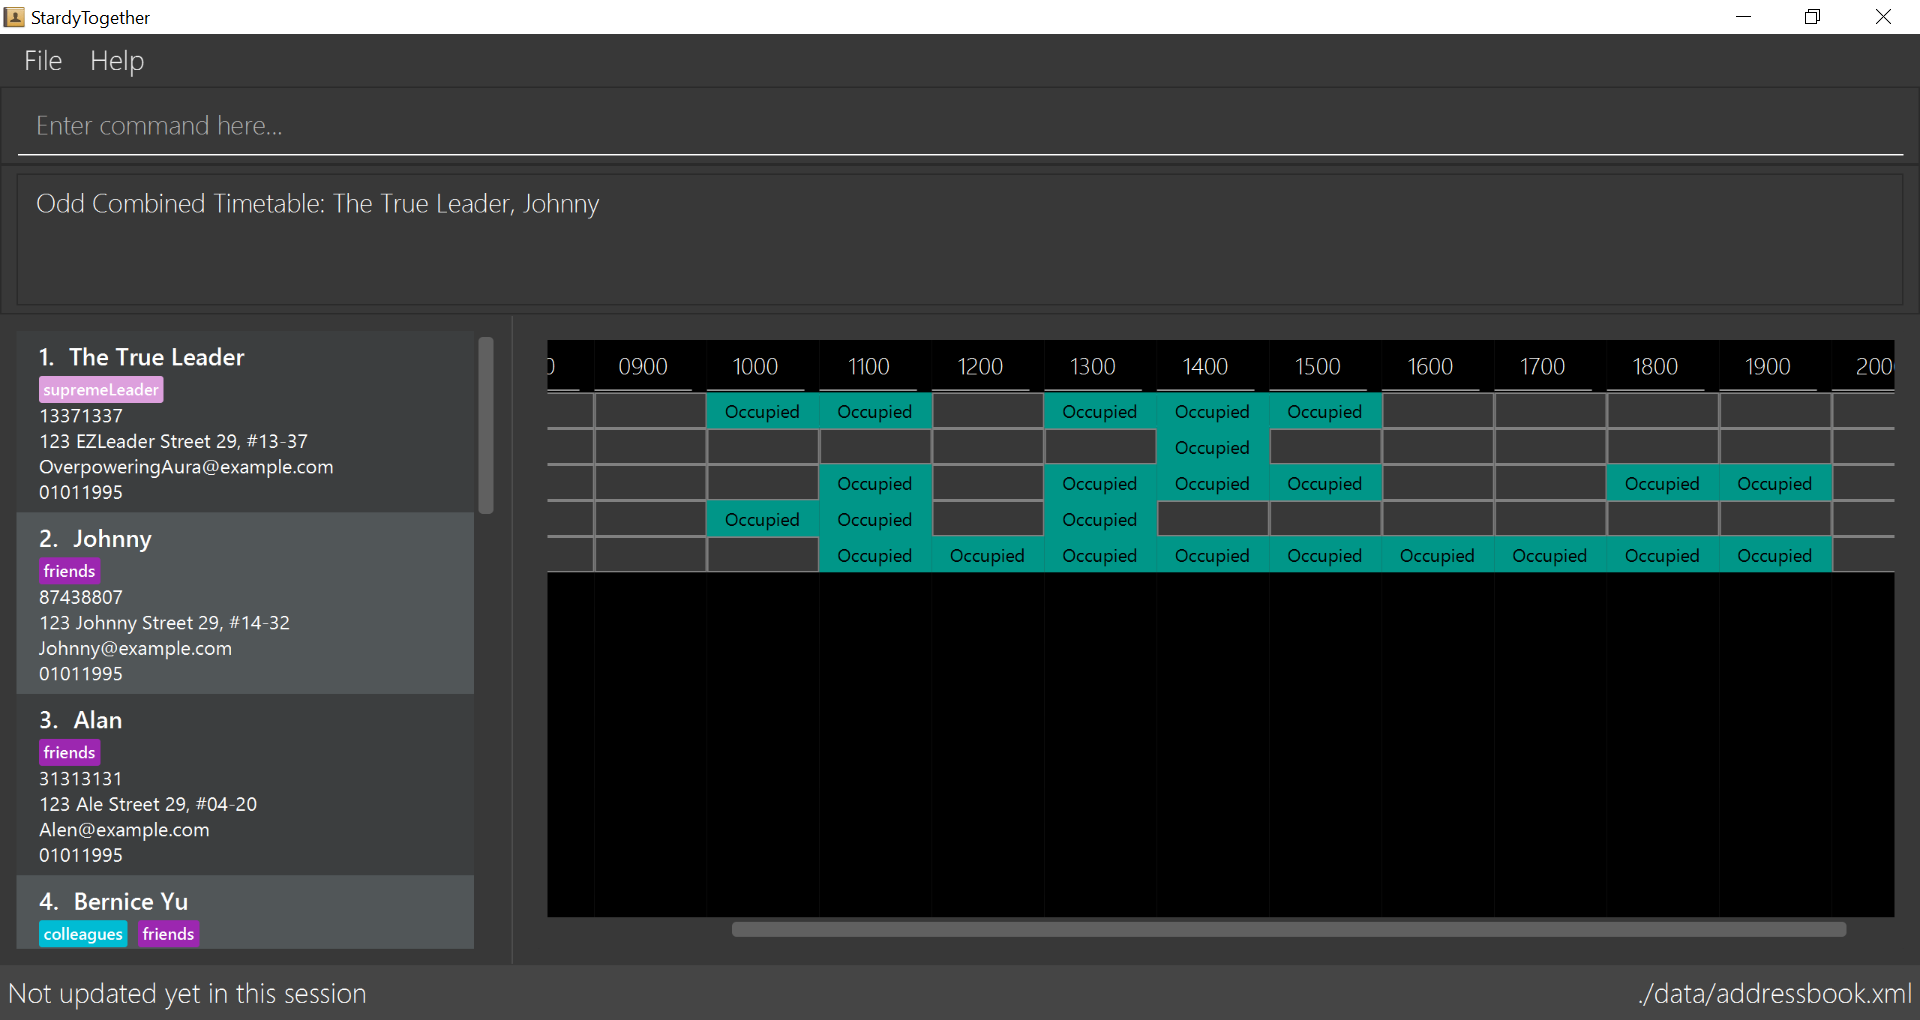Click the 1900 column header
The height and width of the screenshot is (1020, 1920).
tap(1768, 367)
